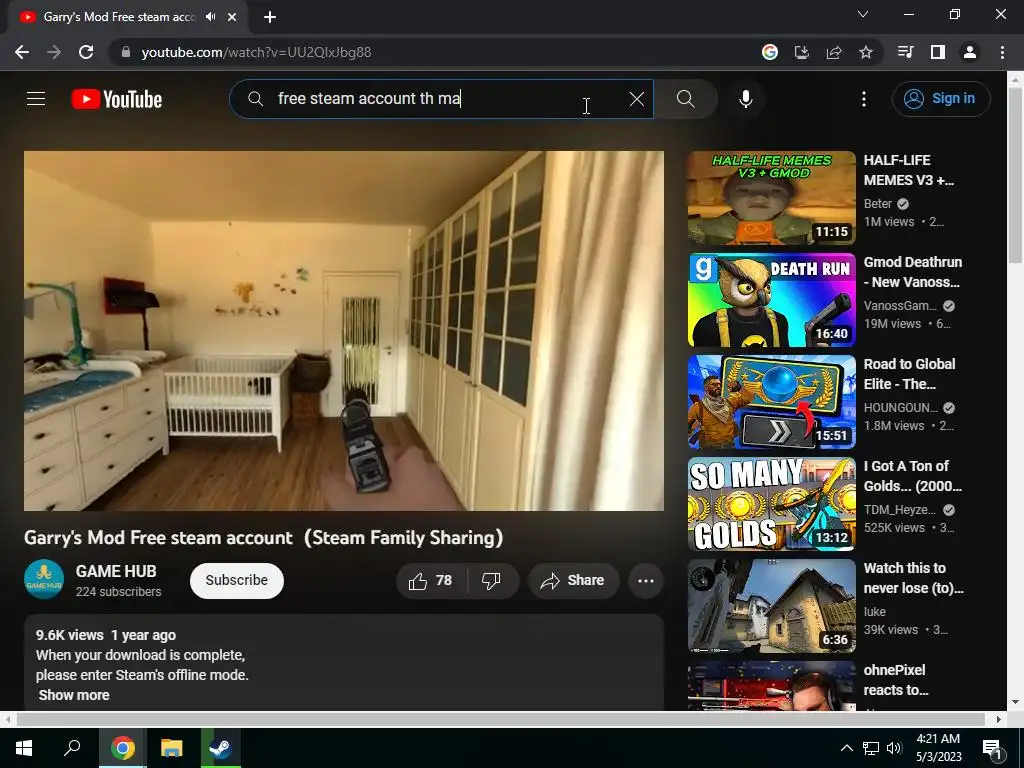Image resolution: width=1024 pixels, height=768 pixels.
Task: Click the VanossGam... channel name
Action: pyautogui.click(x=901, y=306)
